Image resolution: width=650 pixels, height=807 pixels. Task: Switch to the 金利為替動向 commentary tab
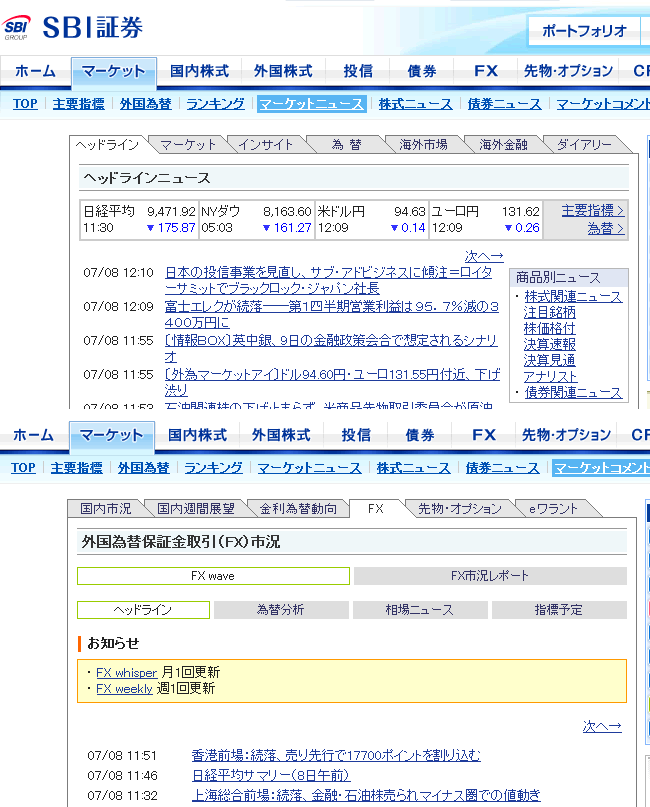coord(298,508)
